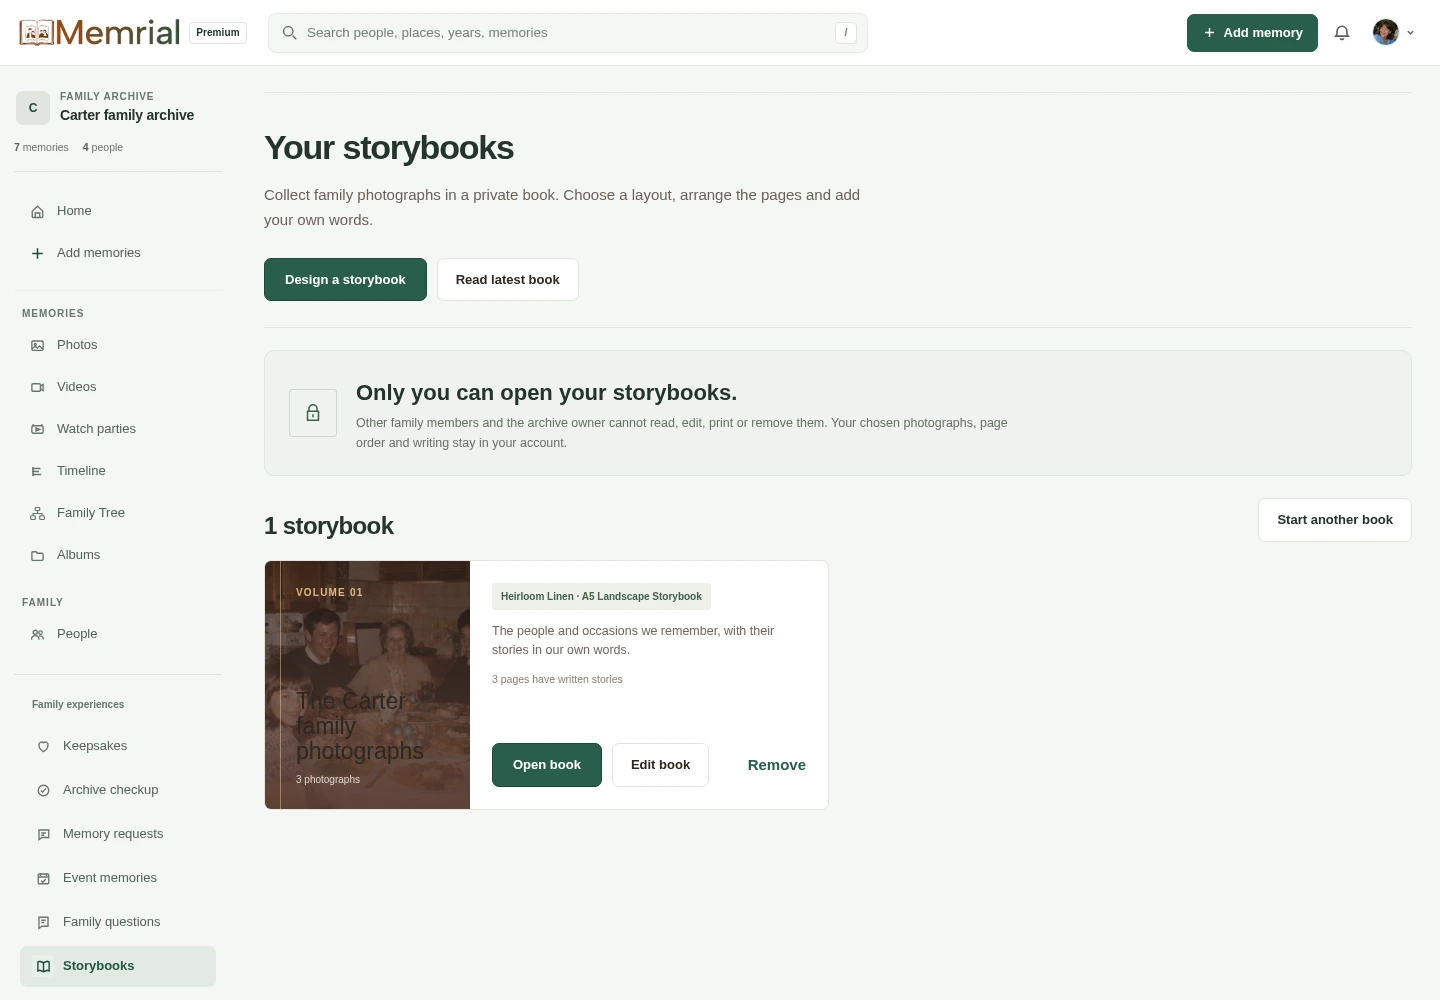The height and width of the screenshot is (1000, 1440).
Task: Click the '7 memories' count
Action: coord(41,147)
